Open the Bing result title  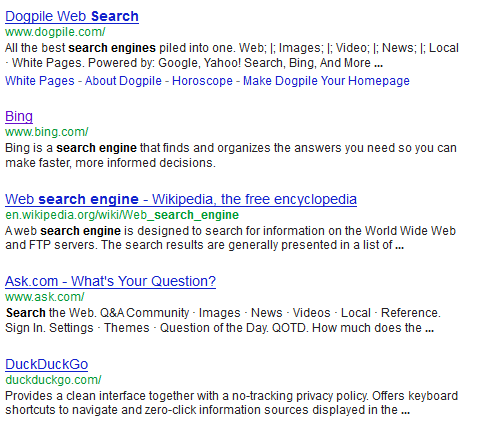[x=19, y=116]
